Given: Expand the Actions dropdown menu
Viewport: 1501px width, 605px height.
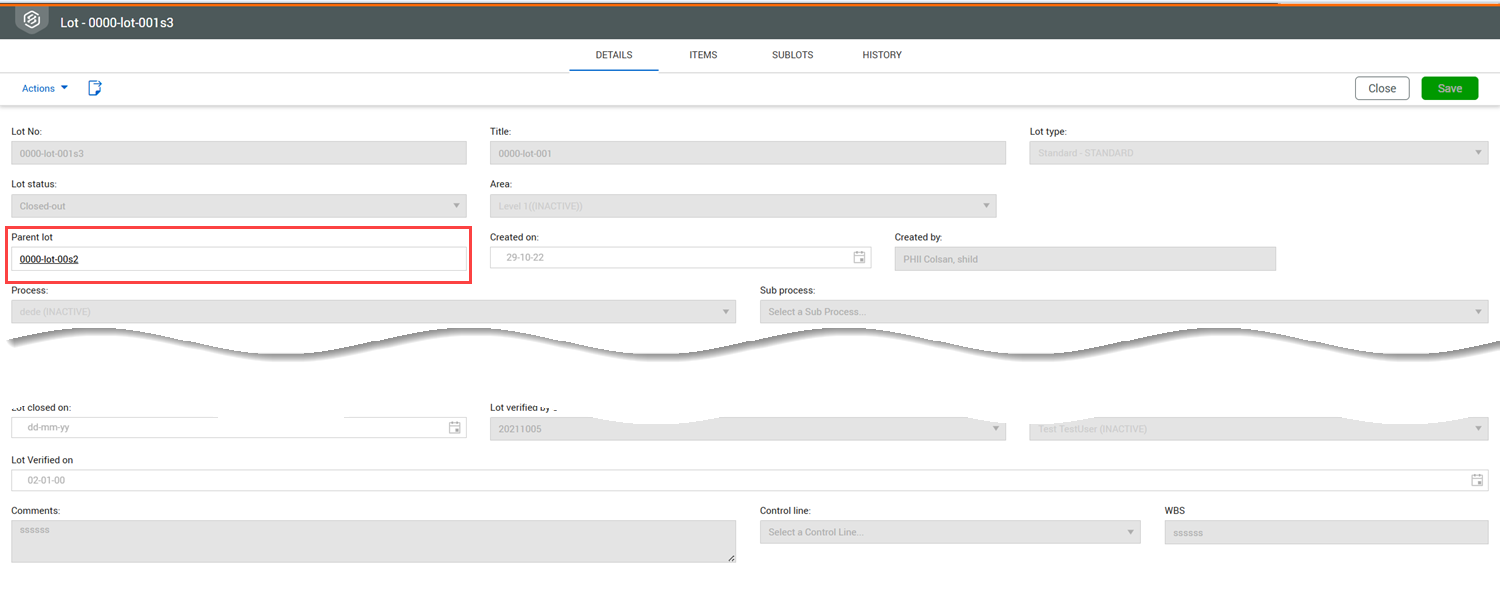Looking at the screenshot, I should coord(45,88).
